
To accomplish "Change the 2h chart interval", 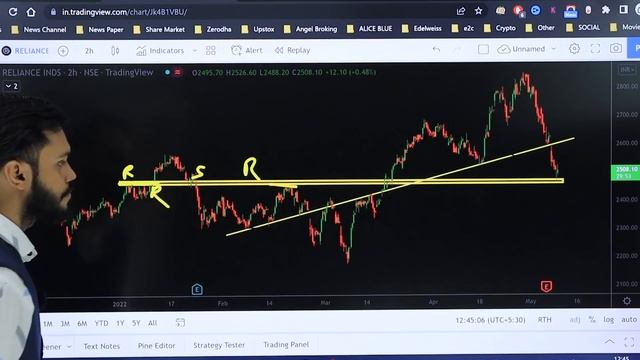I will point(89,51).
